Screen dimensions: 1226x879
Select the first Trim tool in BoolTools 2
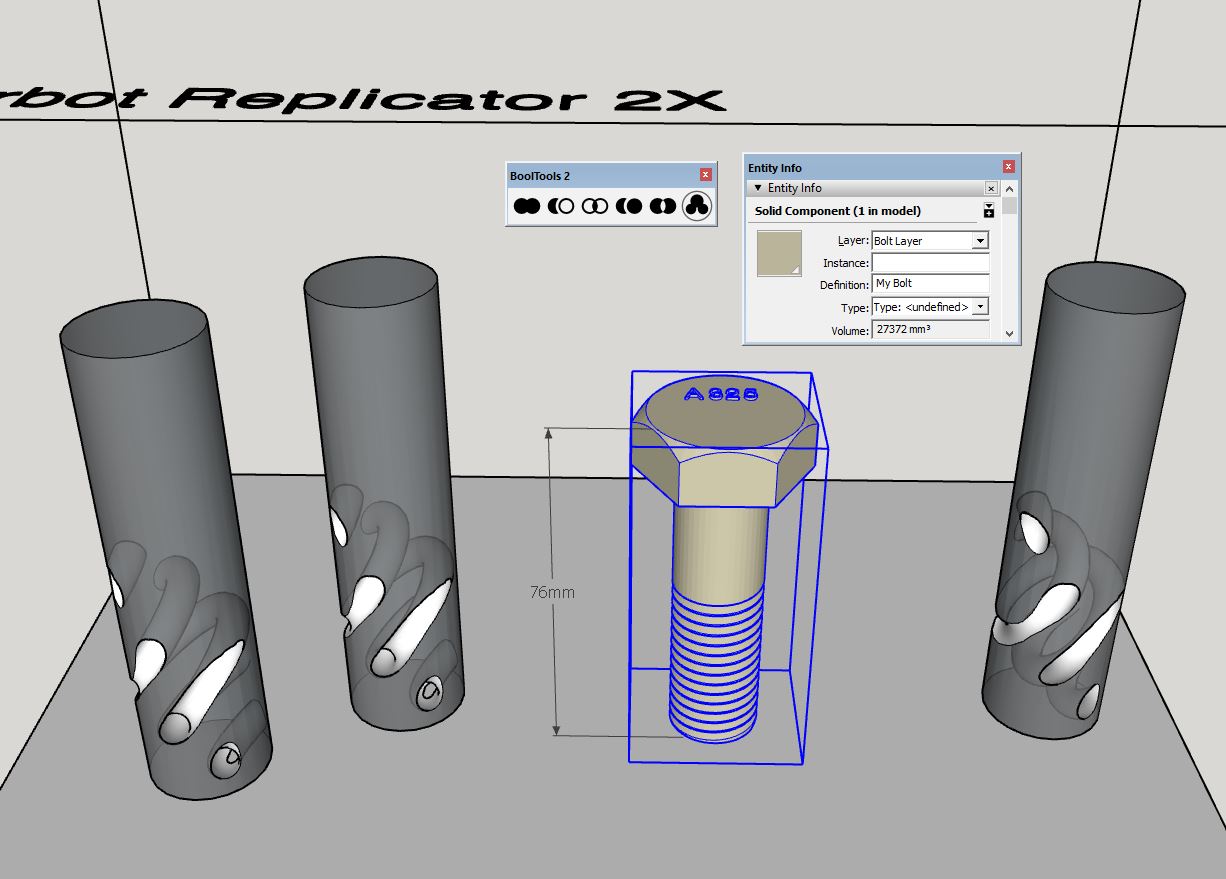pyautogui.click(x=629, y=206)
